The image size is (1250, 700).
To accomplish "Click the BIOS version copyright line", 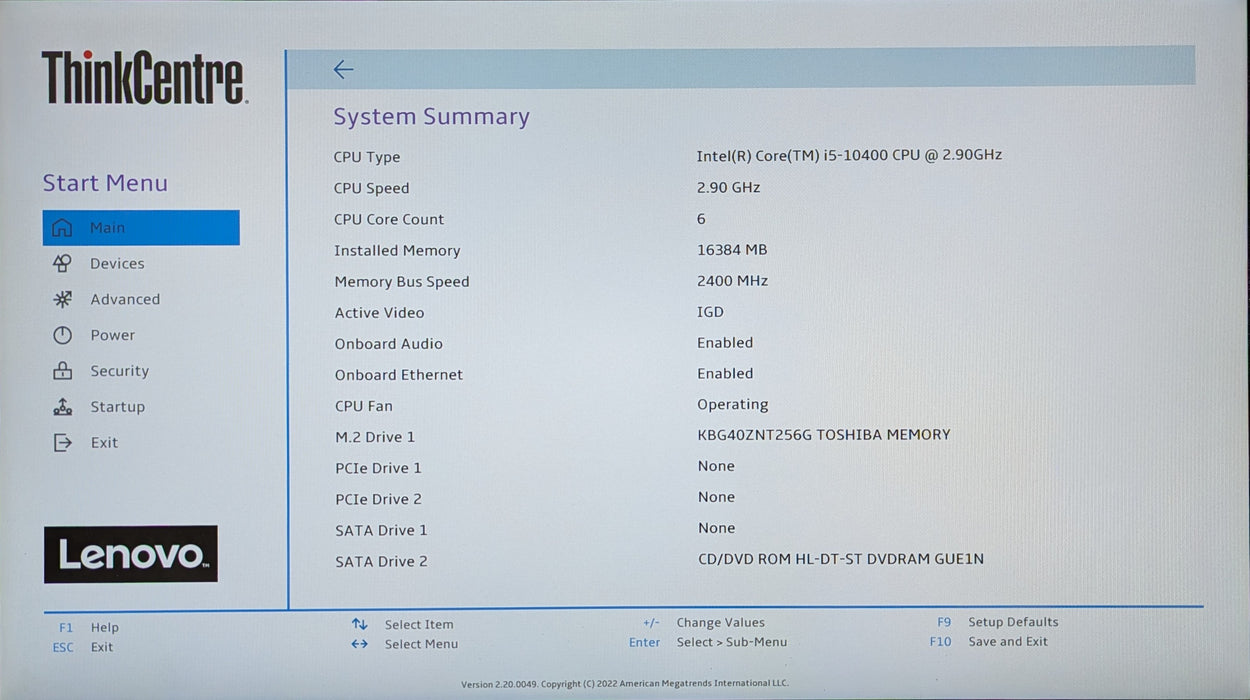I will pyautogui.click(x=625, y=684).
